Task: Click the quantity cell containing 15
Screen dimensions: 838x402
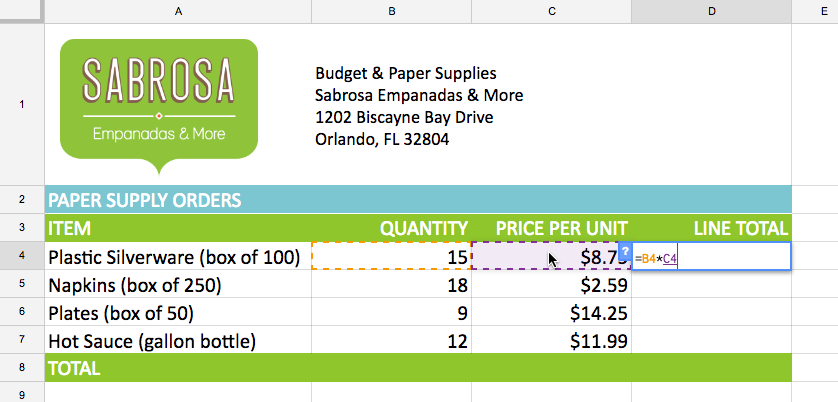Action: pyautogui.click(x=391, y=257)
